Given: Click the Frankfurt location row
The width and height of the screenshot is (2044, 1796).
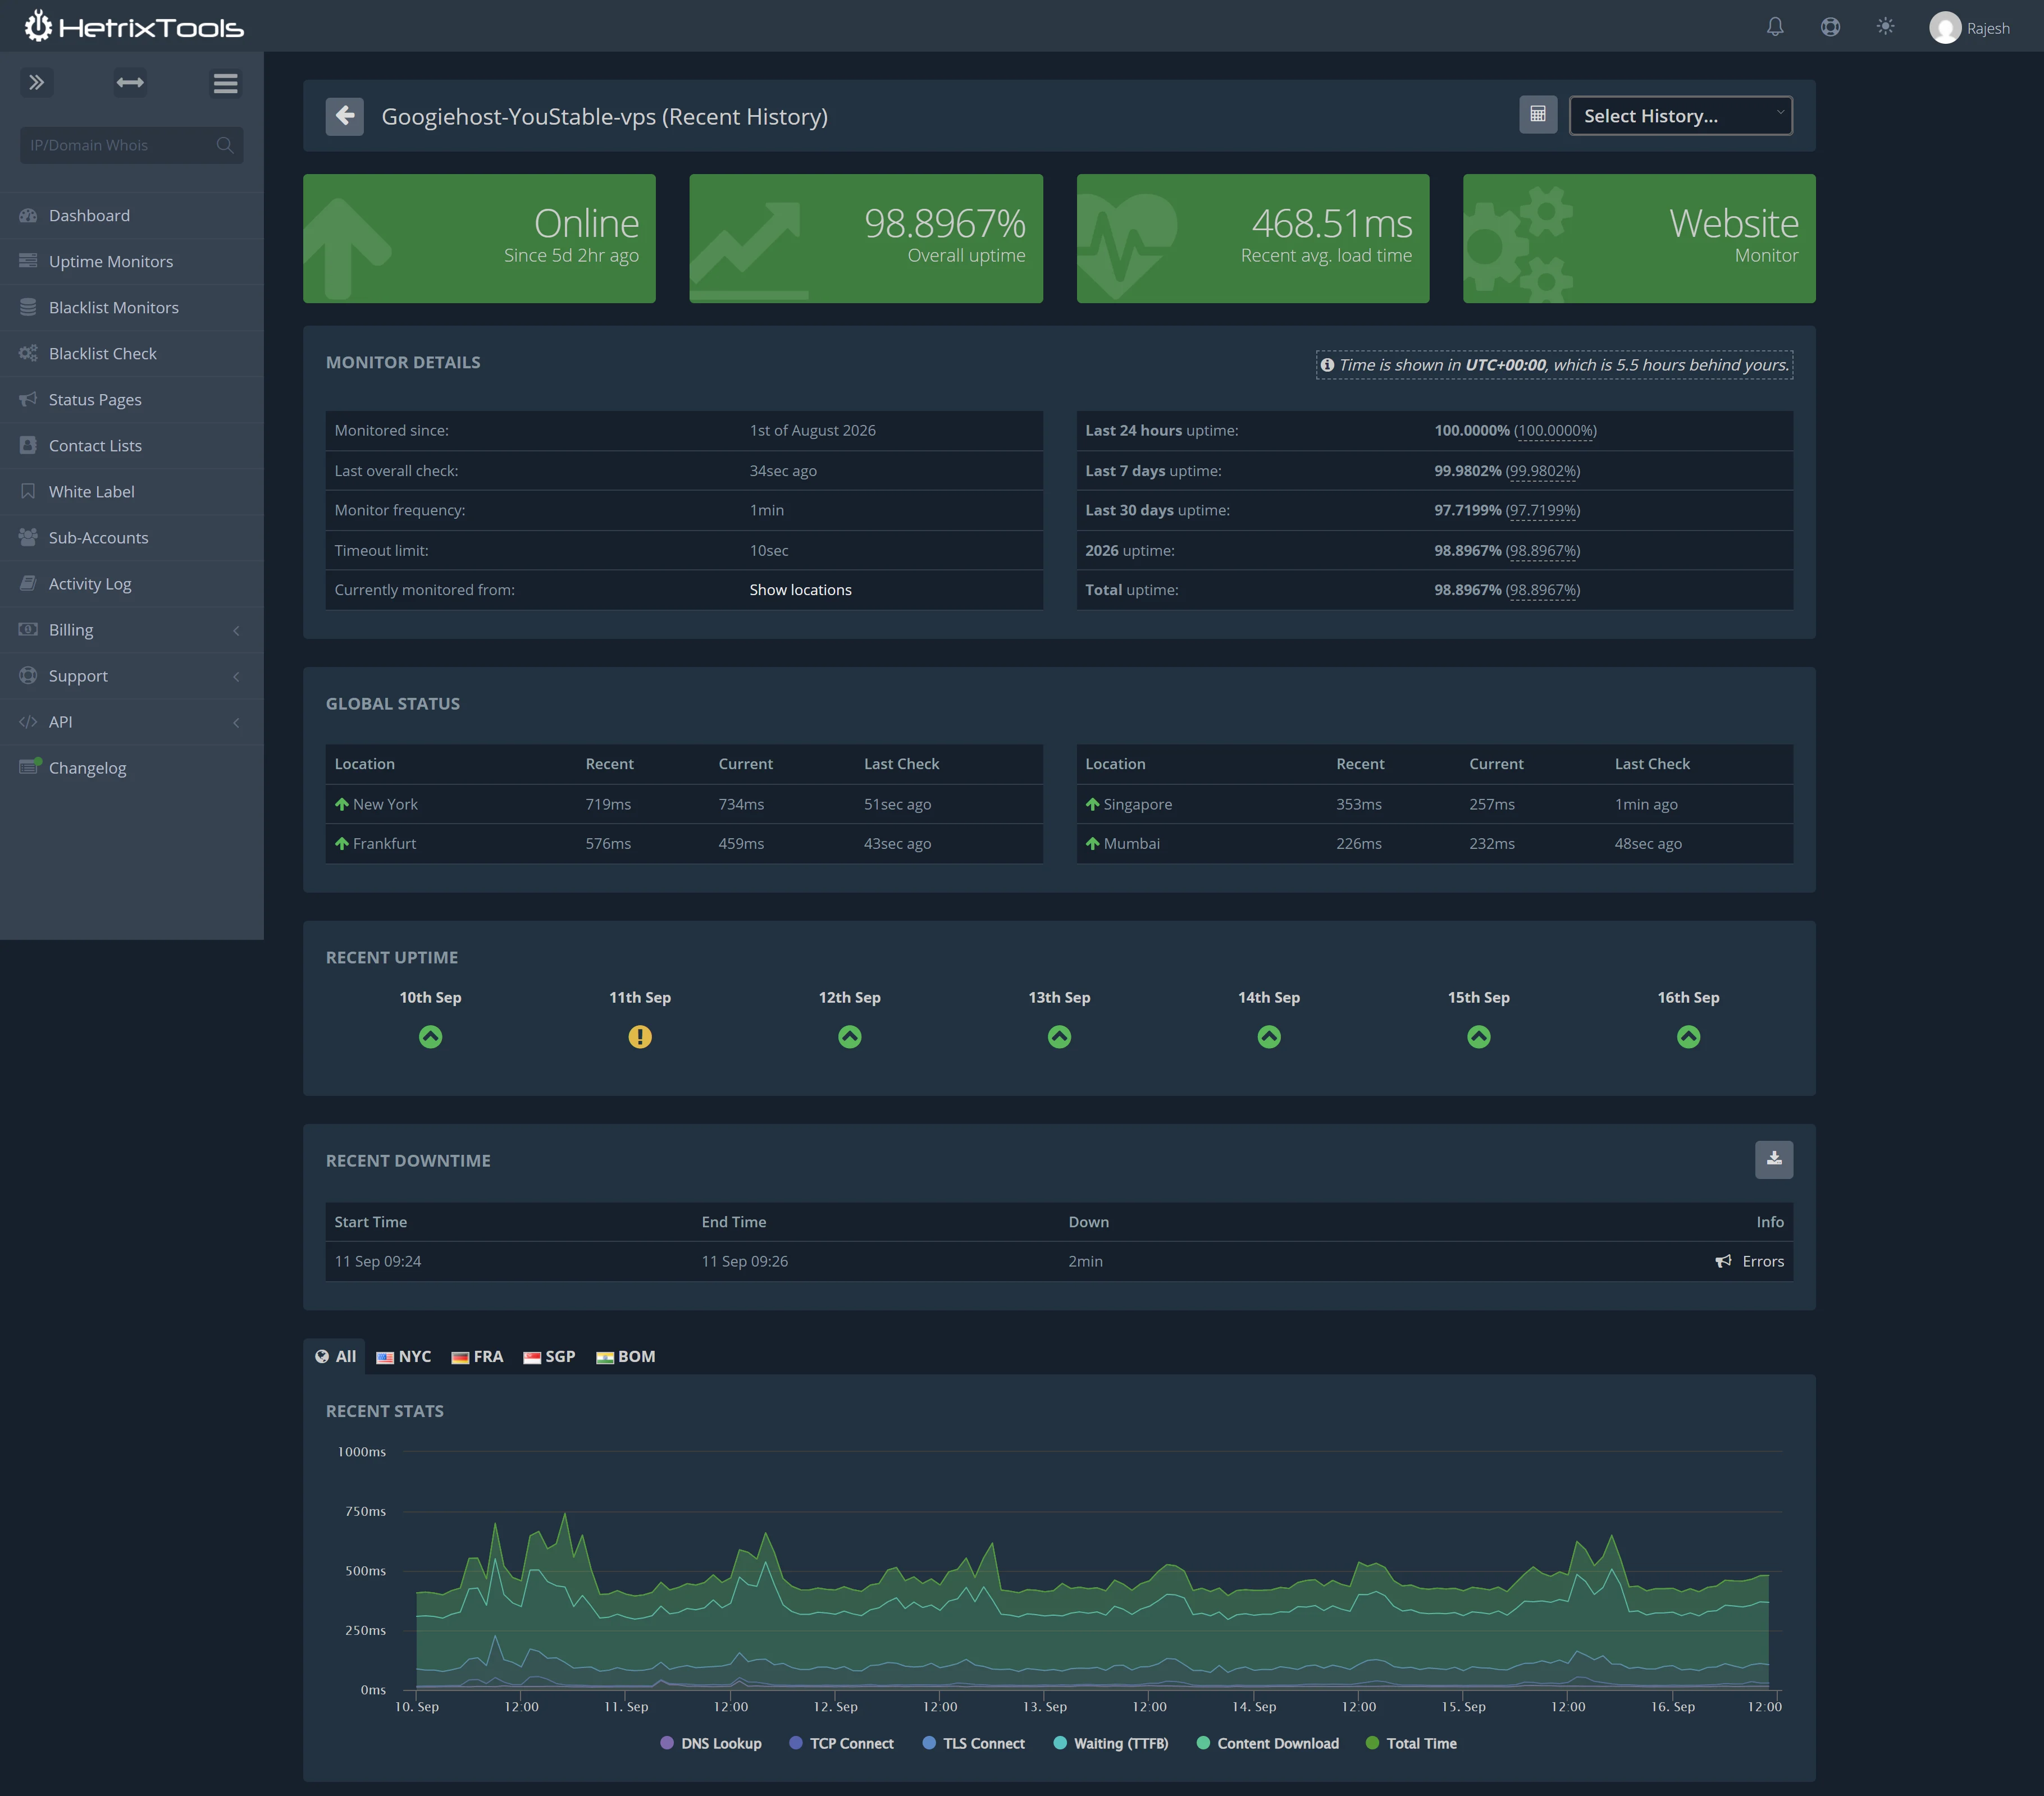Looking at the screenshot, I should (x=684, y=843).
